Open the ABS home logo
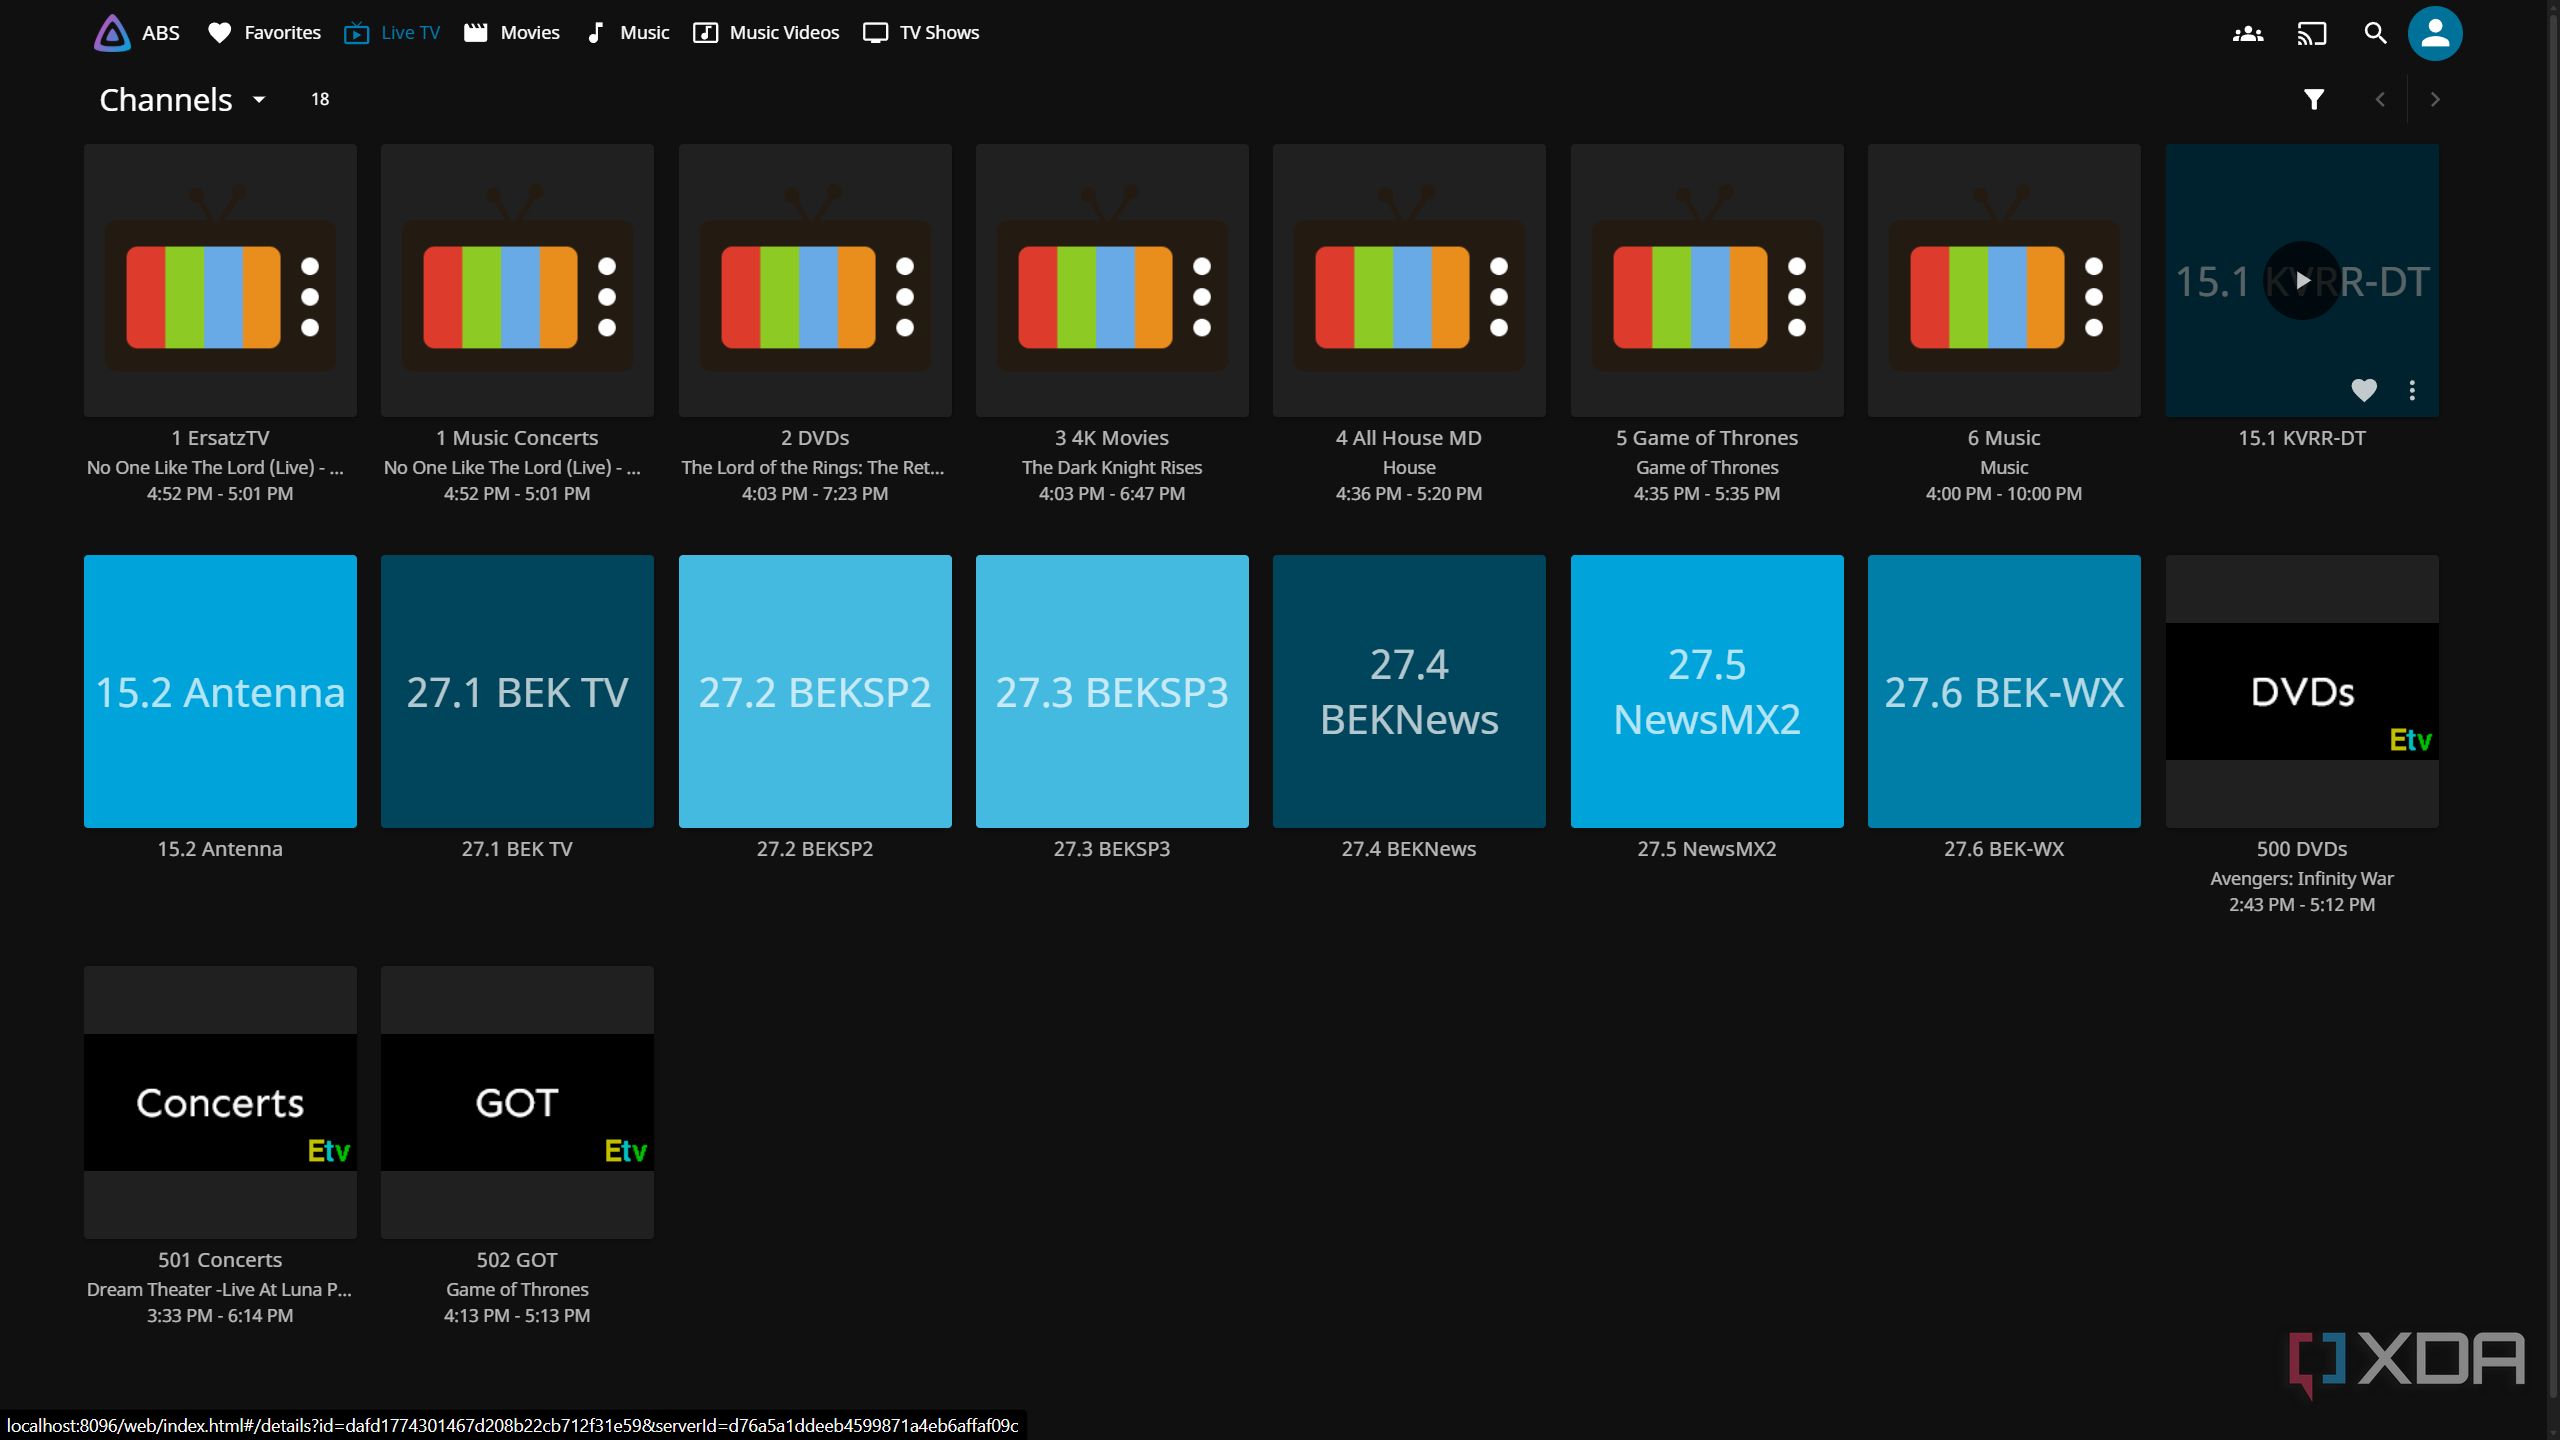The height and width of the screenshot is (1440, 2560). click(137, 33)
